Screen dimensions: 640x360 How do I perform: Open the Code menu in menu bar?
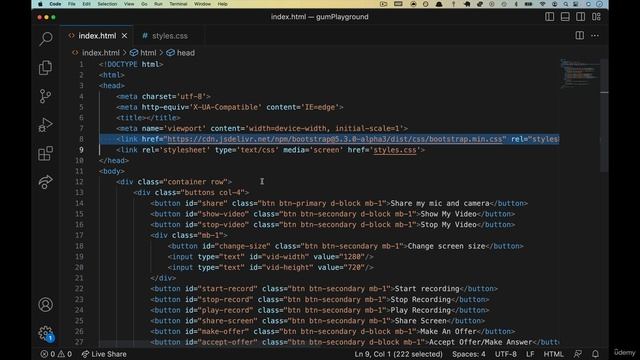[x=55, y=4]
